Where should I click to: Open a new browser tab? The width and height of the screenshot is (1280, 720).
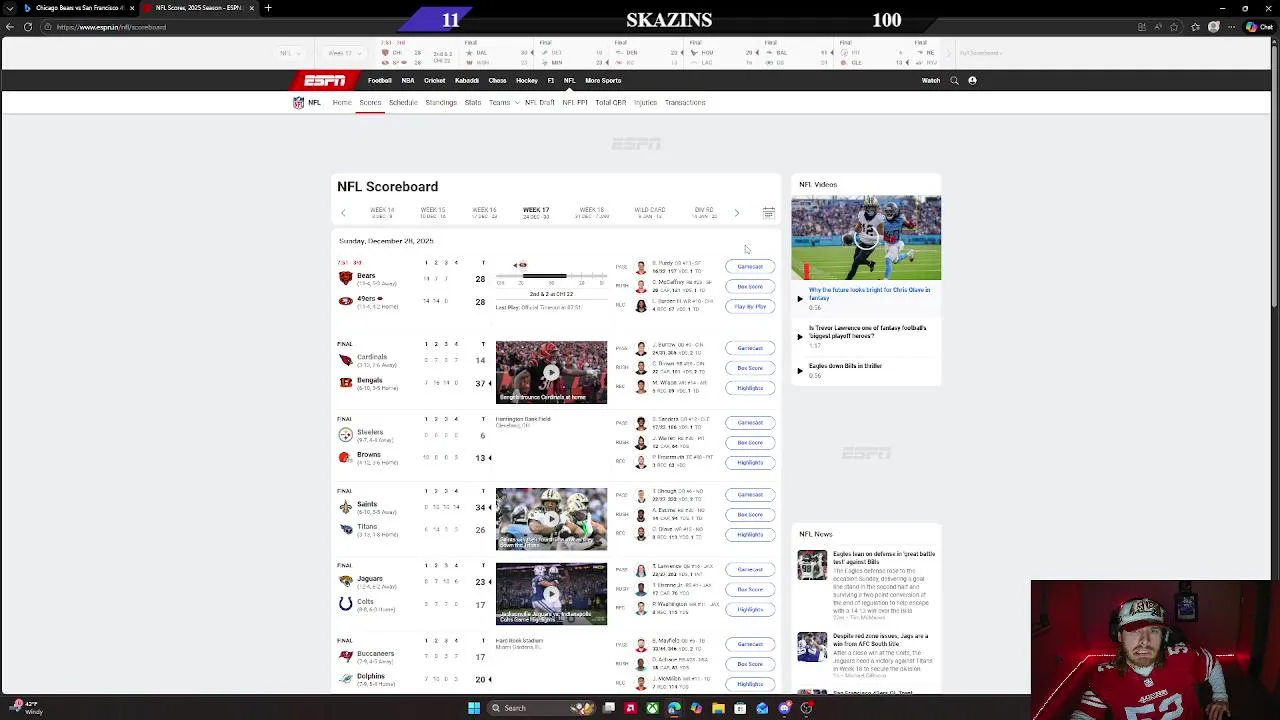pyautogui.click(x=268, y=8)
